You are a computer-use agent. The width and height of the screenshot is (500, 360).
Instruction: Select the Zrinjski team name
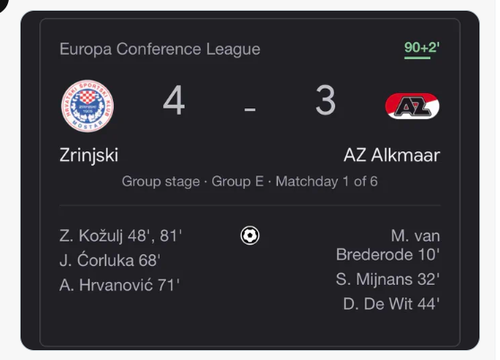(89, 155)
